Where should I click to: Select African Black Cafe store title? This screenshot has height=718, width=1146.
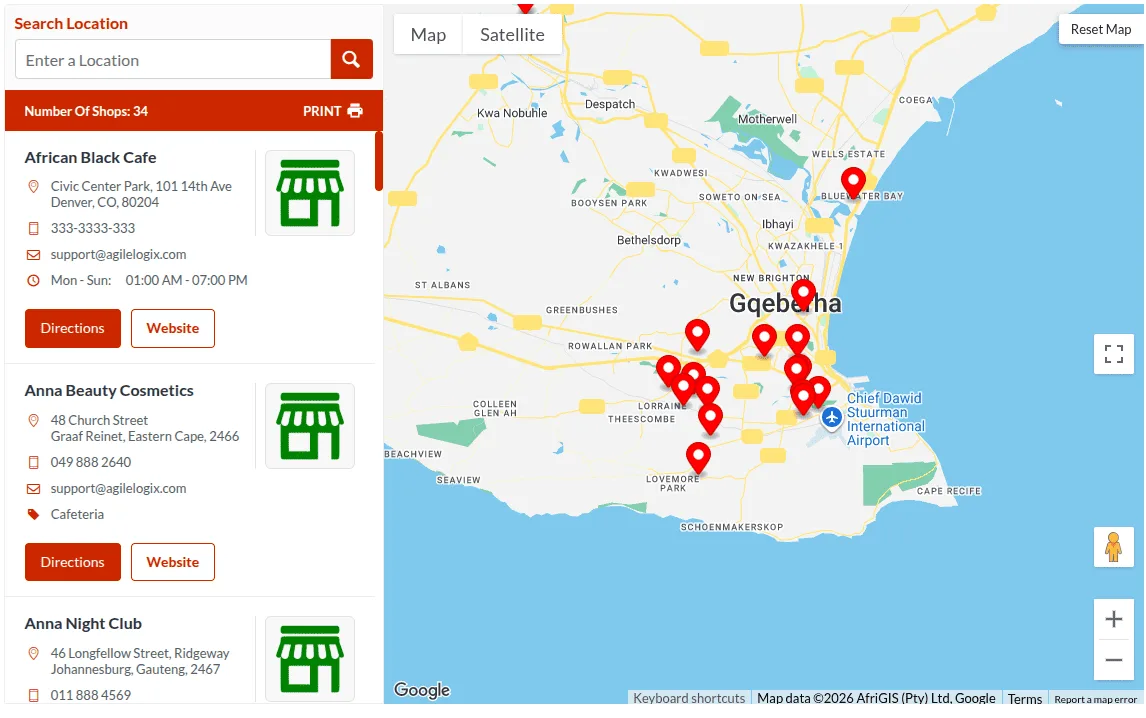(x=91, y=158)
